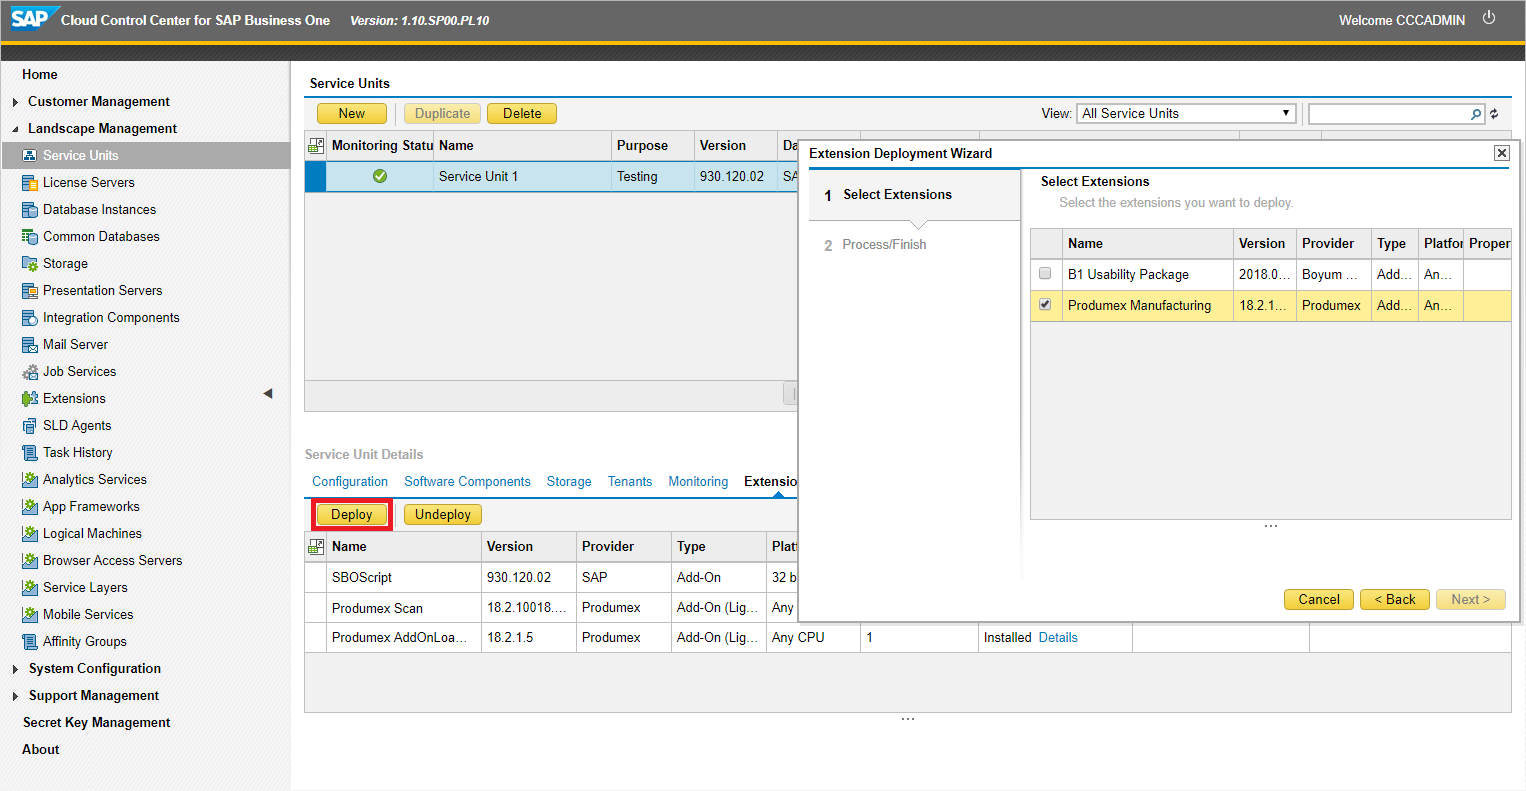Click the refresh icon beside the search box
Viewport: 1526px width, 791px height.
point(1494,114)
